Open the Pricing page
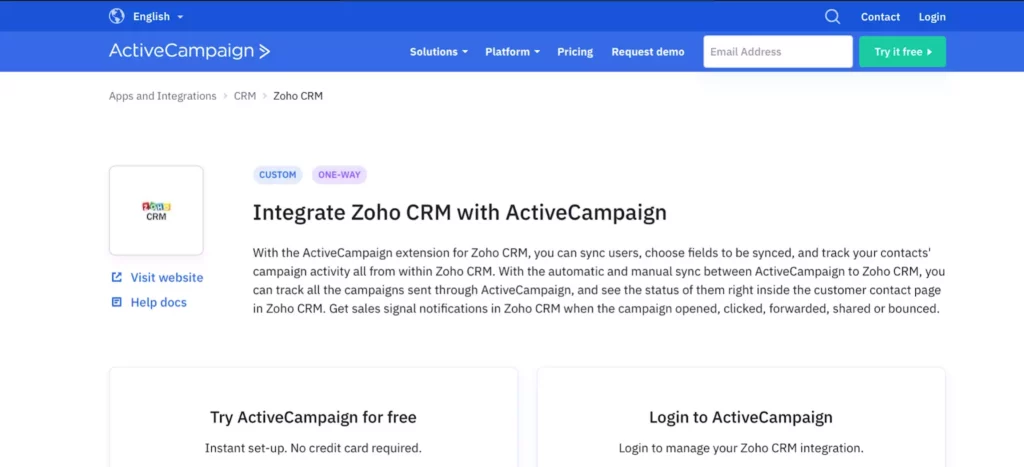Image resolution: width=1024 pixels, height=467 pixels. (x=575, y=52)
